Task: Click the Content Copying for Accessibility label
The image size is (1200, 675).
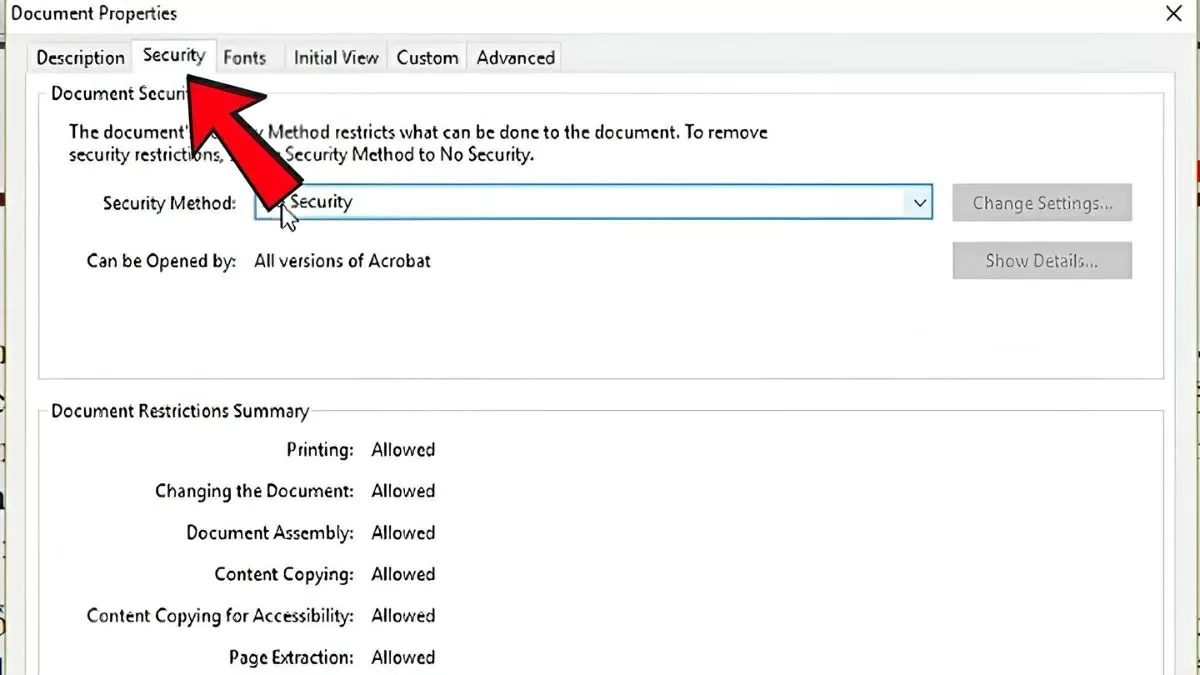Action: point(219,616)
